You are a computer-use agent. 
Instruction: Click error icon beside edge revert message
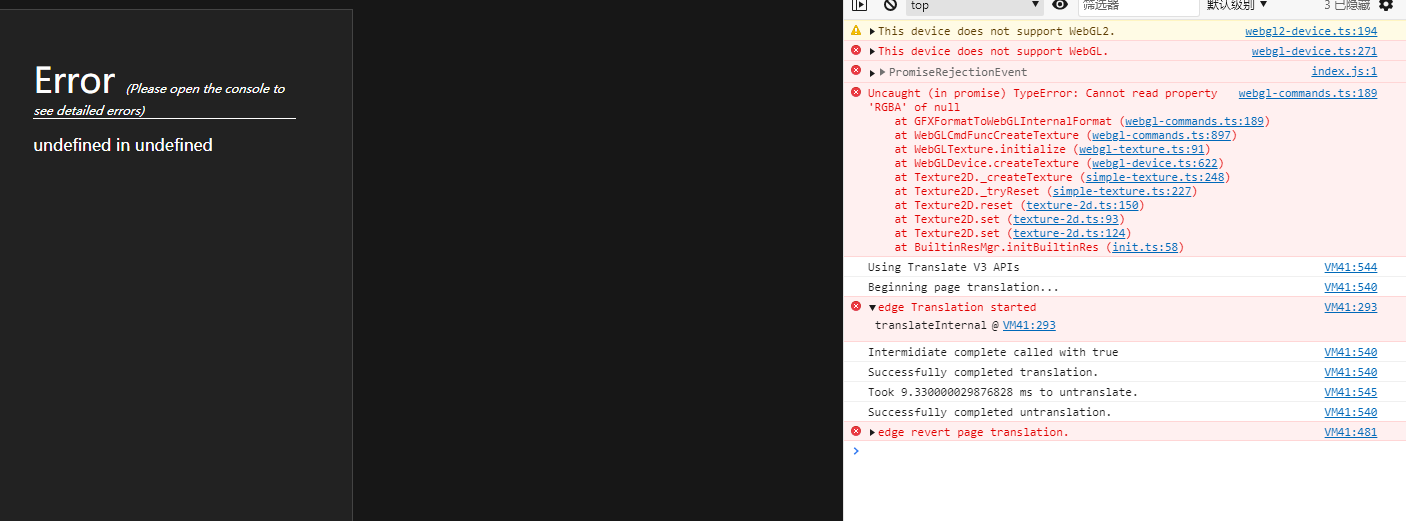tap(856, 431)
